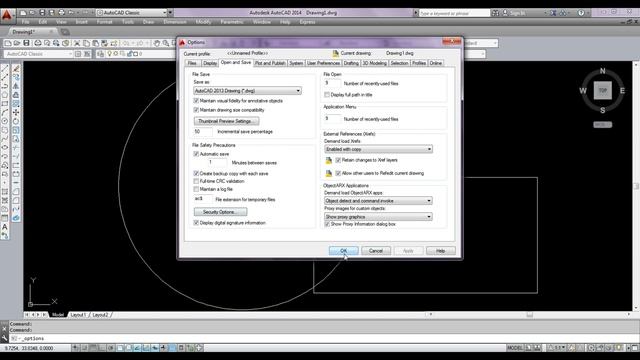Click the Layer Properties Manager icon
The width and height of the screenshot is (640, 360).
(100, 54)
